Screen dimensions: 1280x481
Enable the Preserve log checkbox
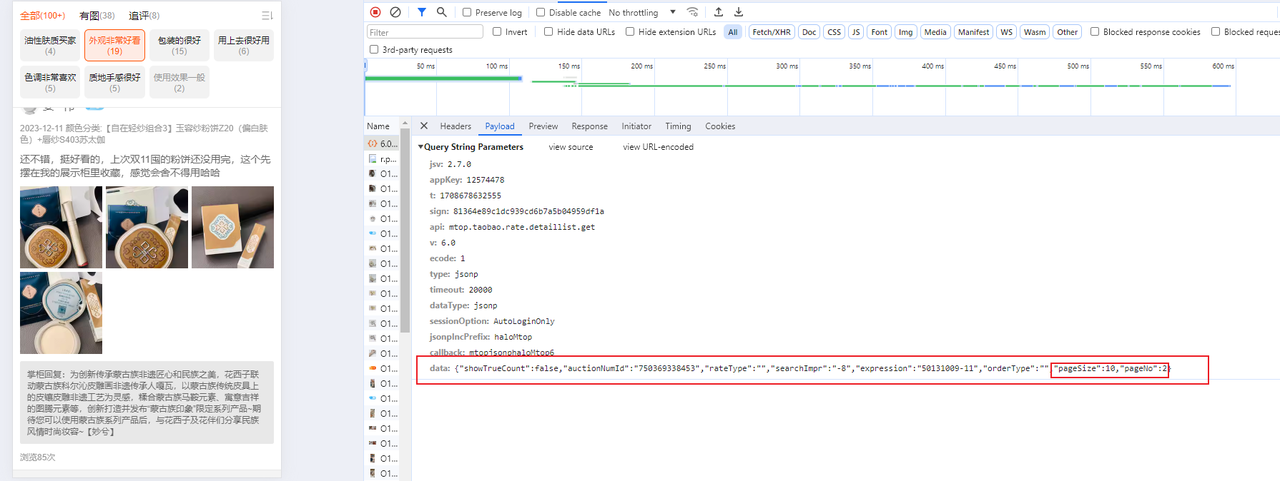pyautogui.click(x=467, y=13)
